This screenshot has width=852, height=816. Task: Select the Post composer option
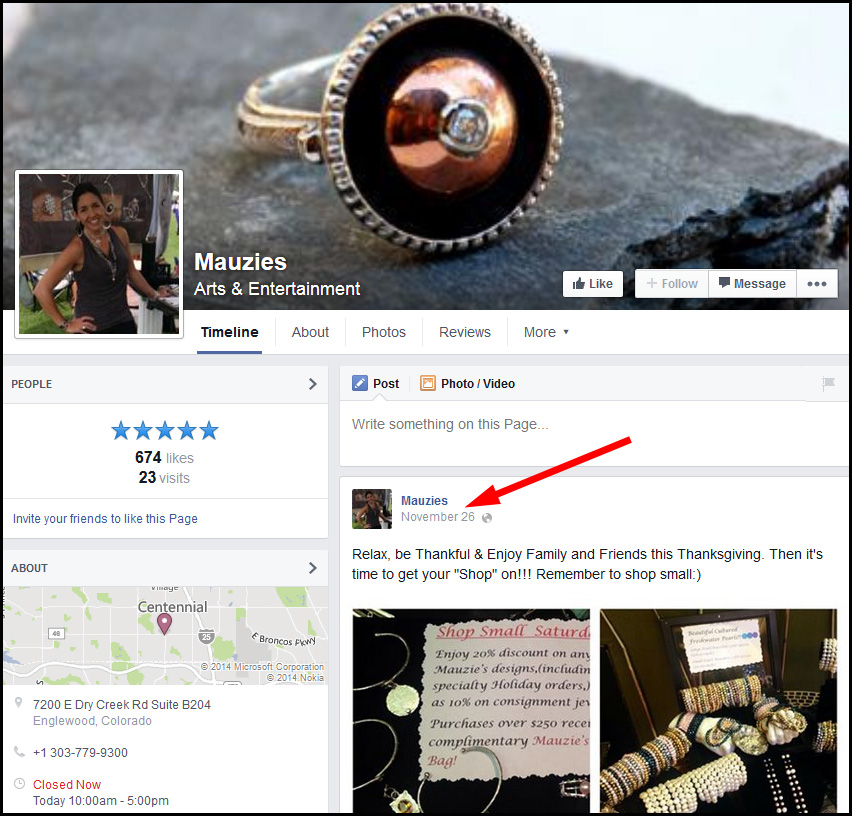(x=375, y=384)
